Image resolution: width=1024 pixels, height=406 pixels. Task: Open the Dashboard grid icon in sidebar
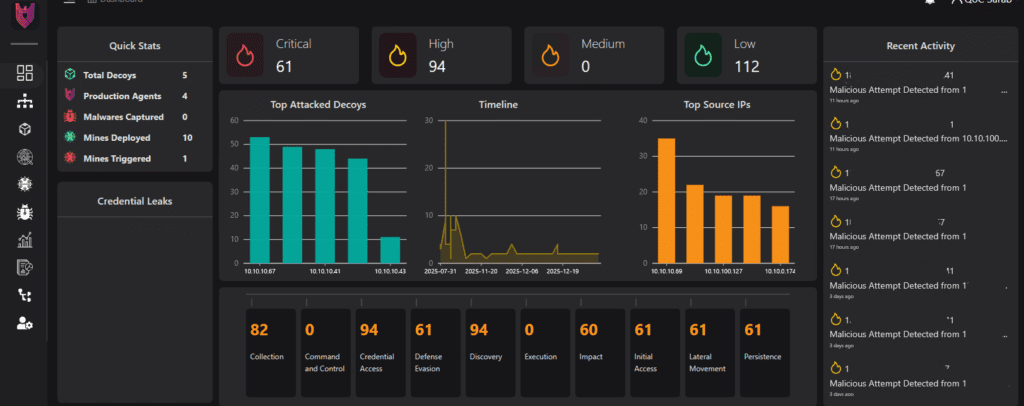25,73
